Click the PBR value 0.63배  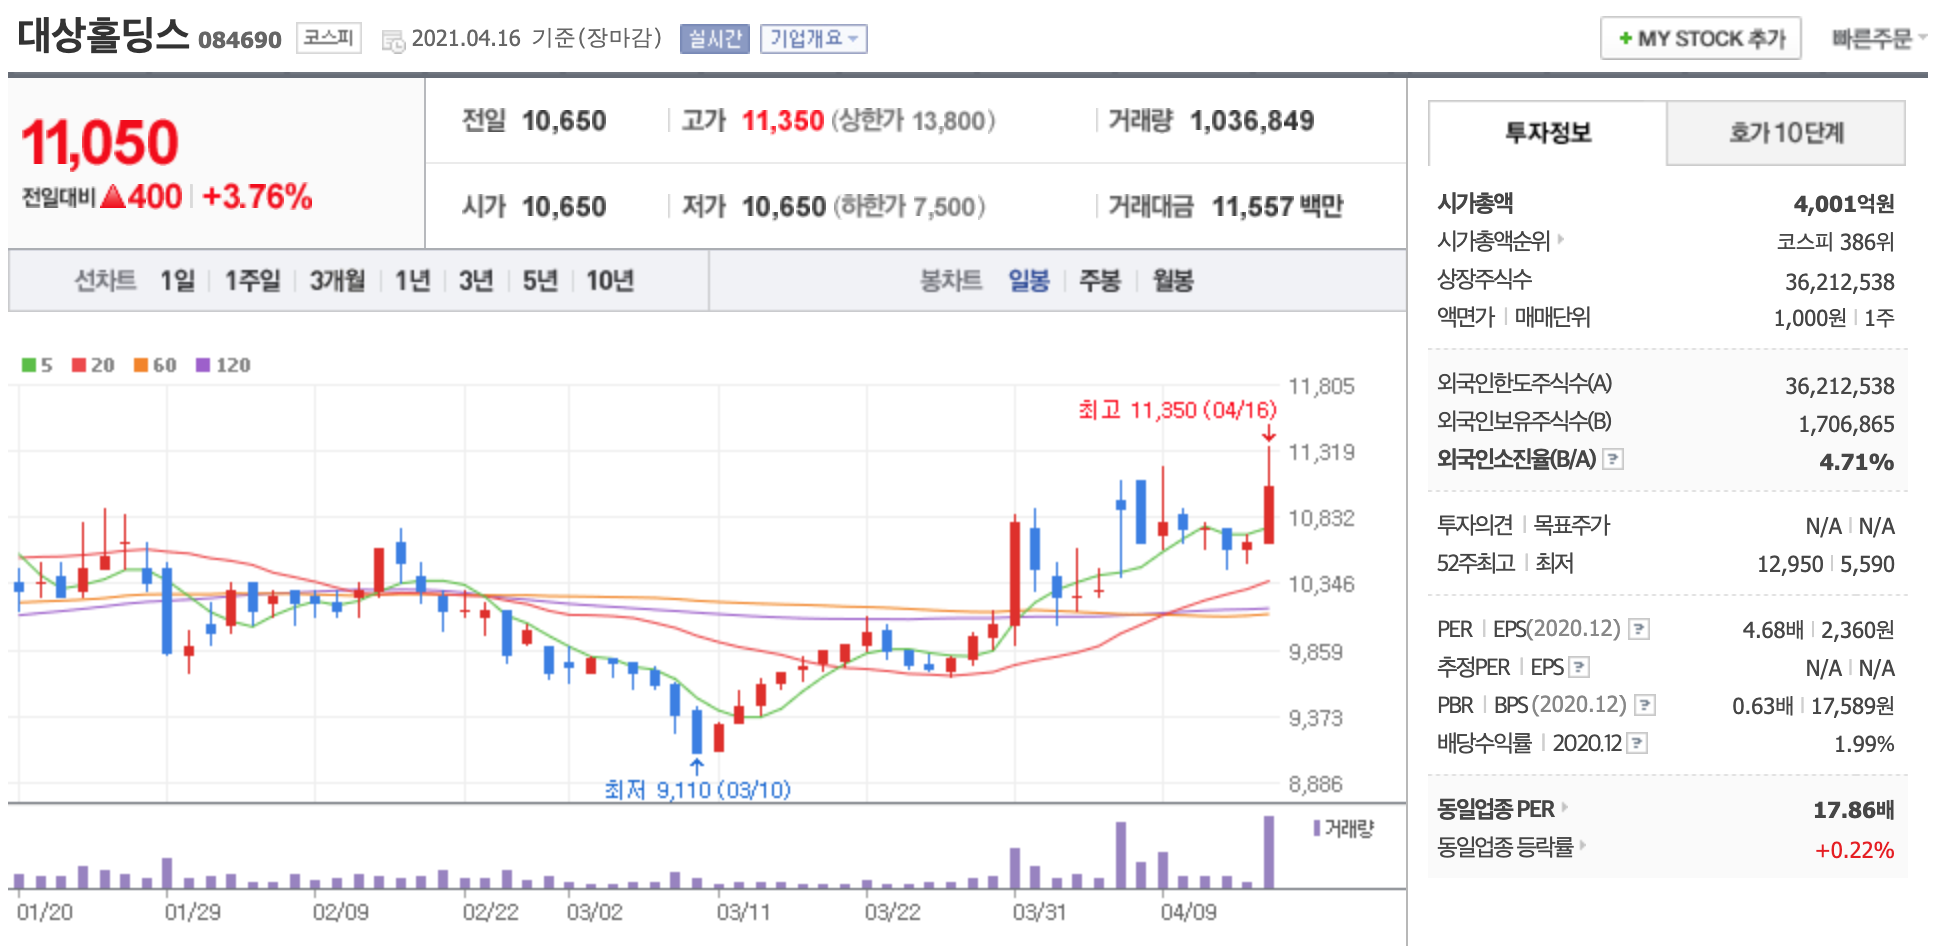tap(1763, 706)
